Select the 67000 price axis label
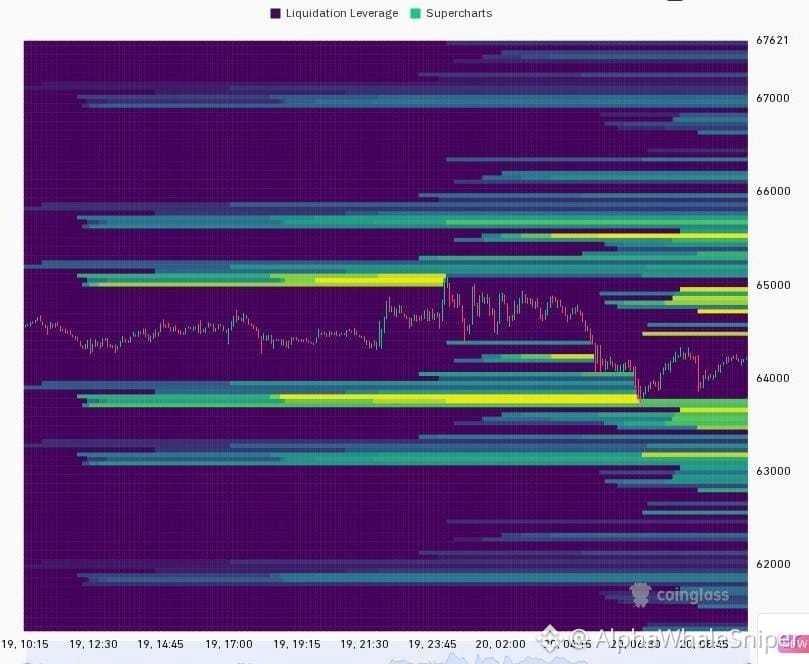Image resolution: width=809 pixels, height=664 pixels. (x=773, y=98)
